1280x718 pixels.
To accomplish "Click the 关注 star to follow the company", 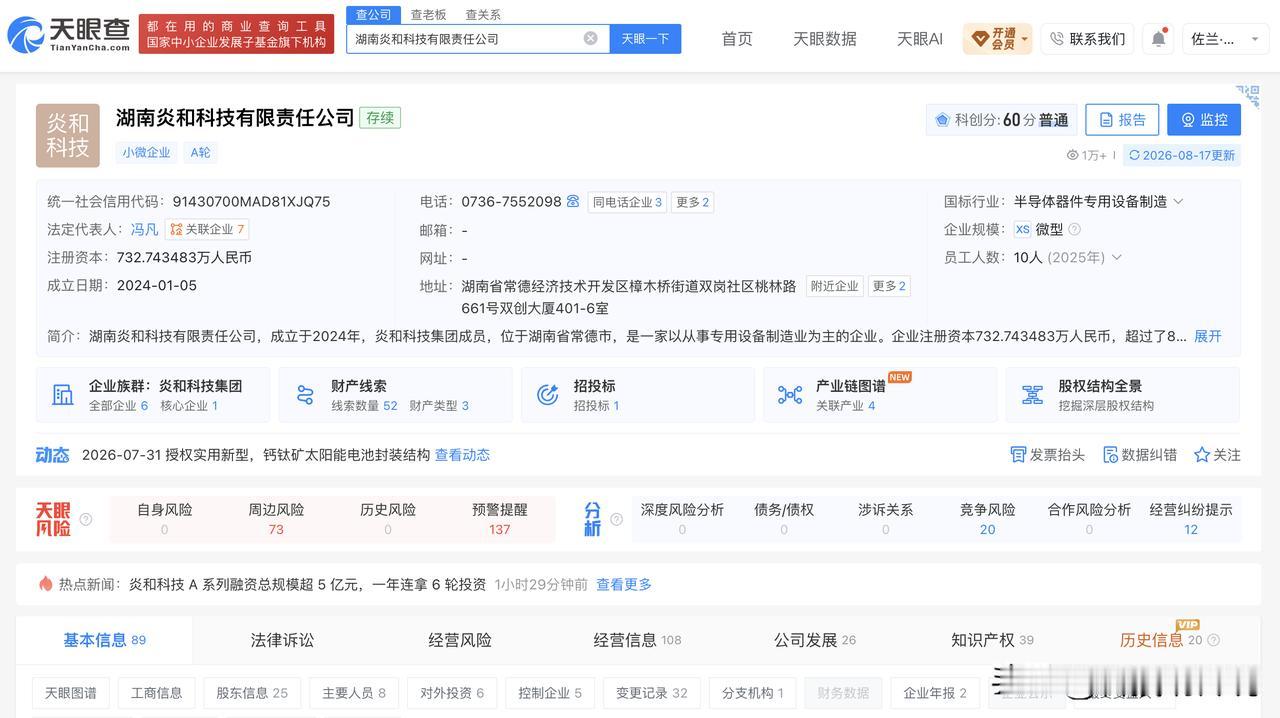I will (1217, 455).
